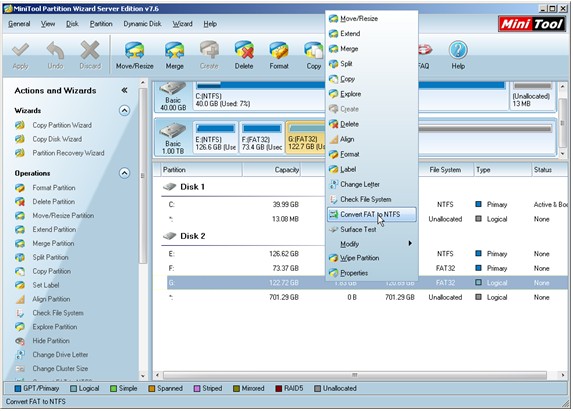Click Split Partition icon in sidebar

coord(20,257)
